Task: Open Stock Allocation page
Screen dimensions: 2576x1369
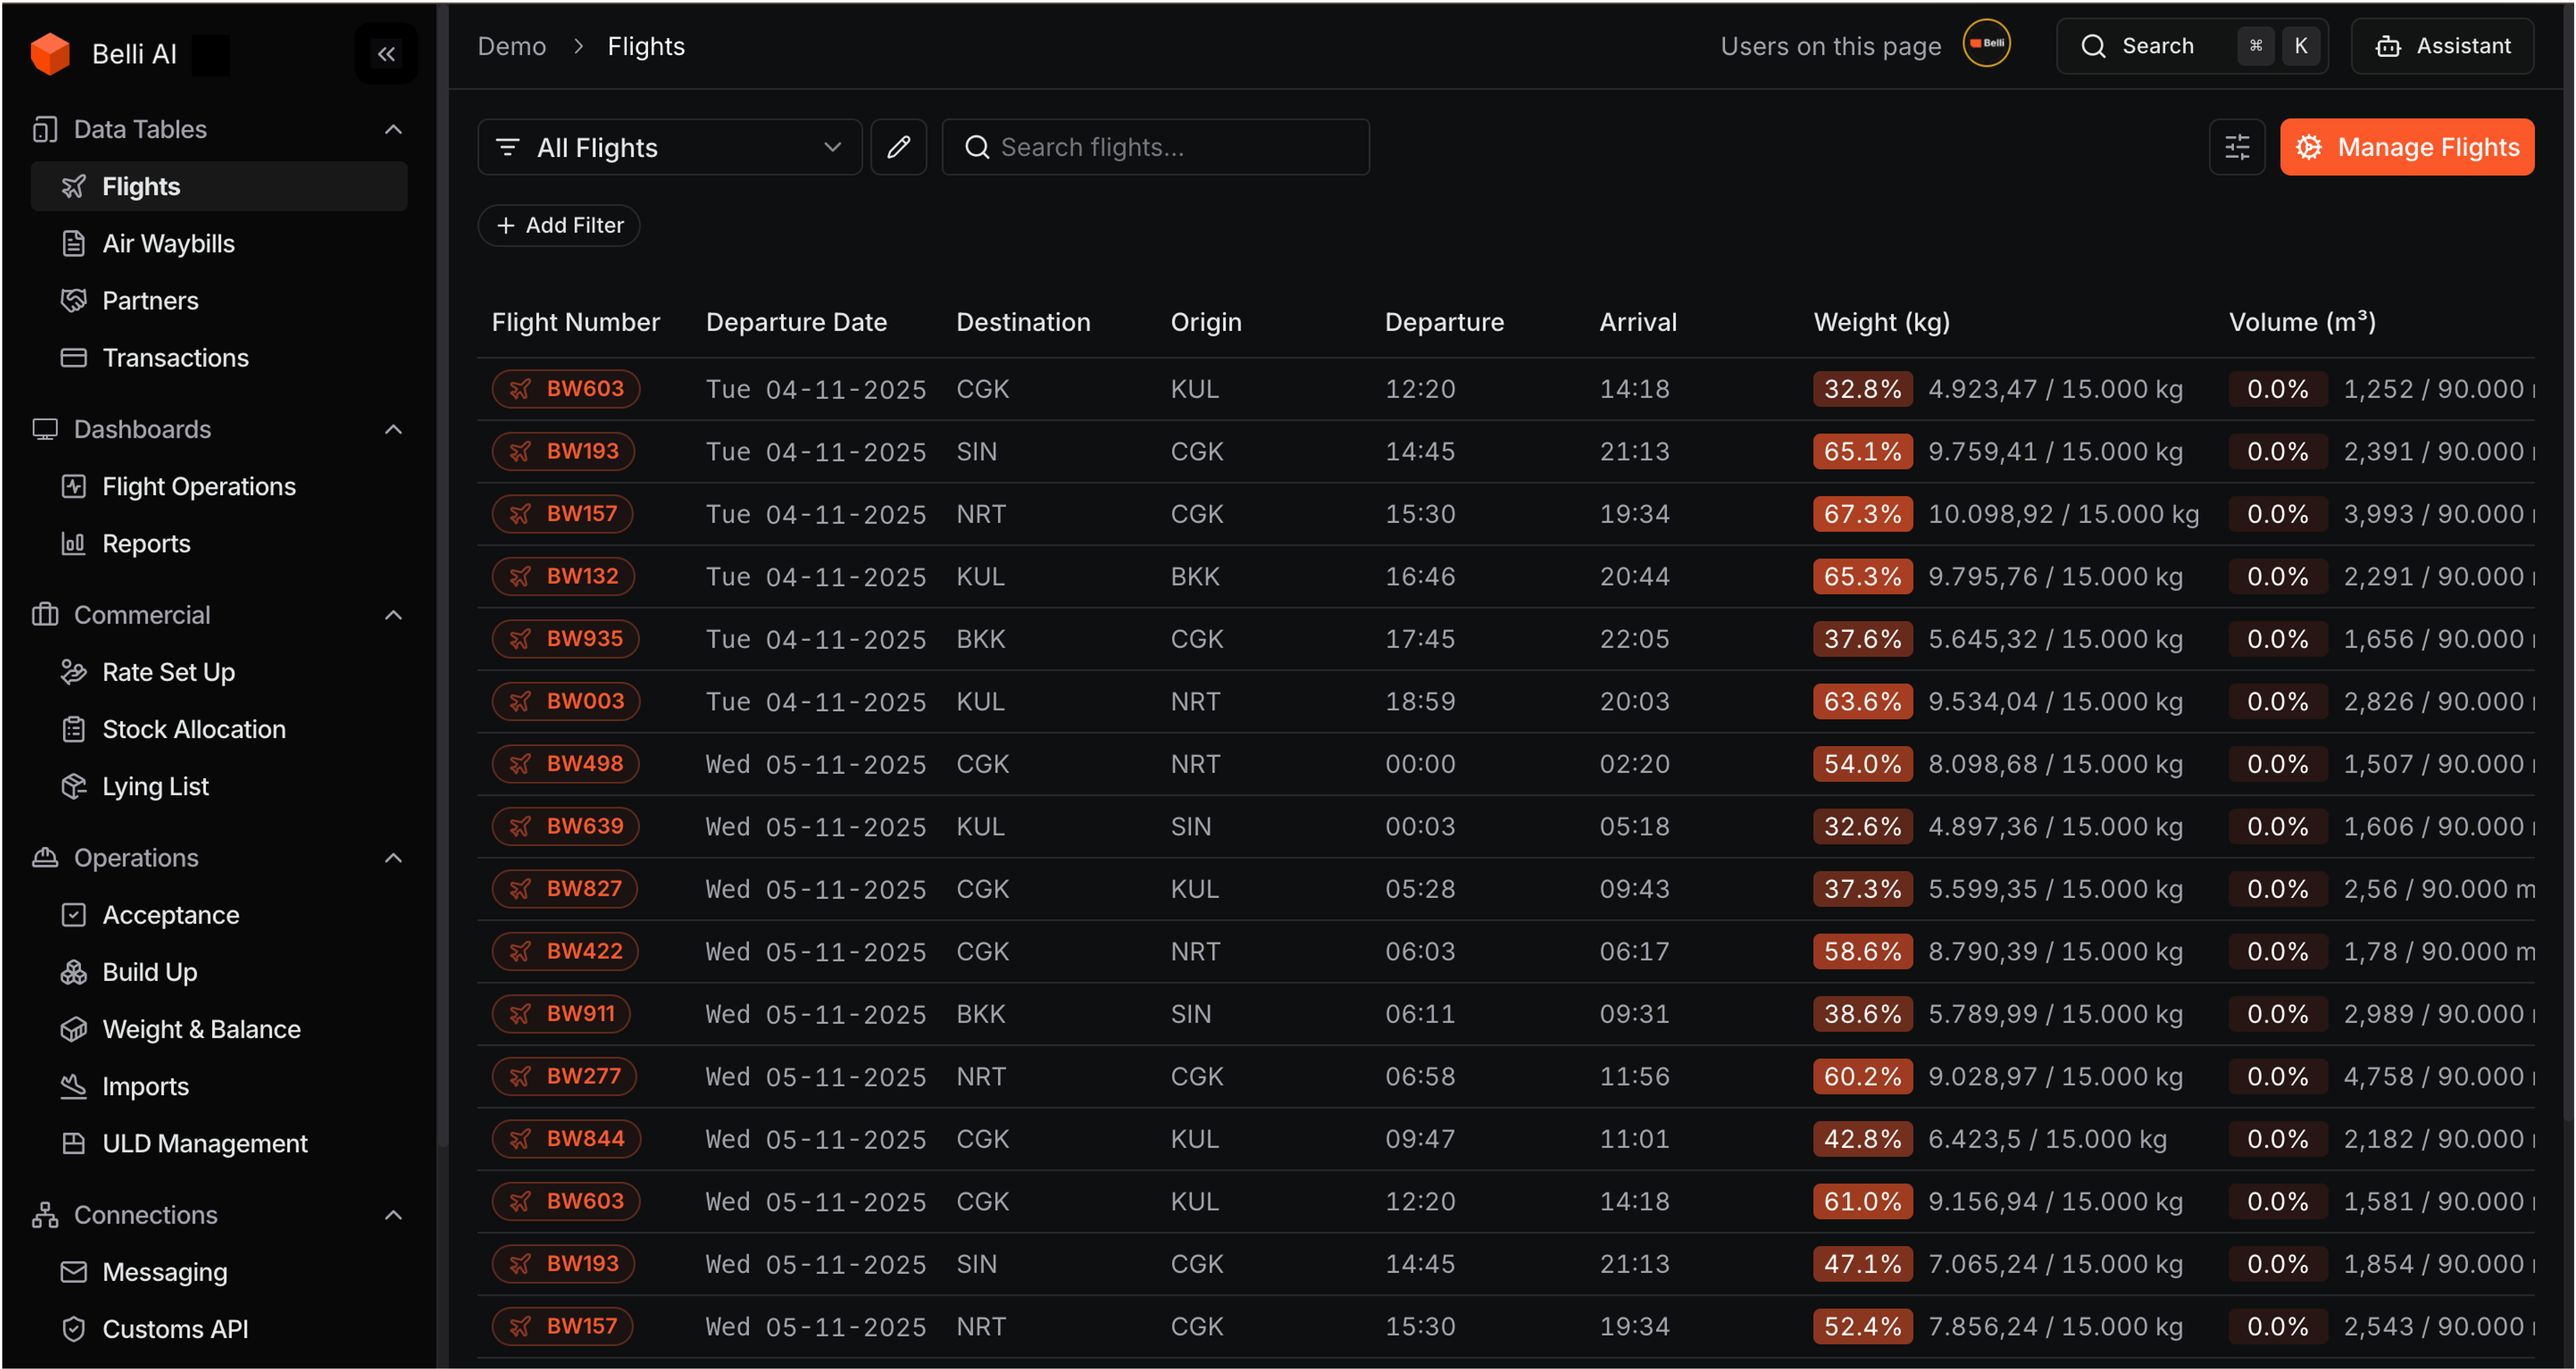Action: (193, 729)
